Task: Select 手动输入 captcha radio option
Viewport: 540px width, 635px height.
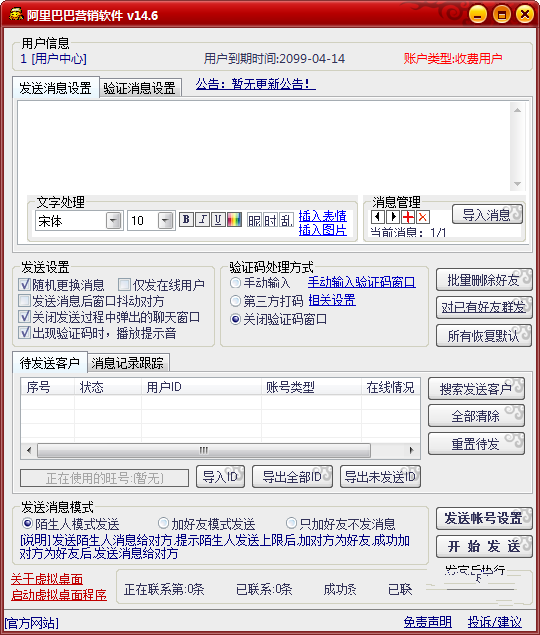Action: click(x=235, y=282)
